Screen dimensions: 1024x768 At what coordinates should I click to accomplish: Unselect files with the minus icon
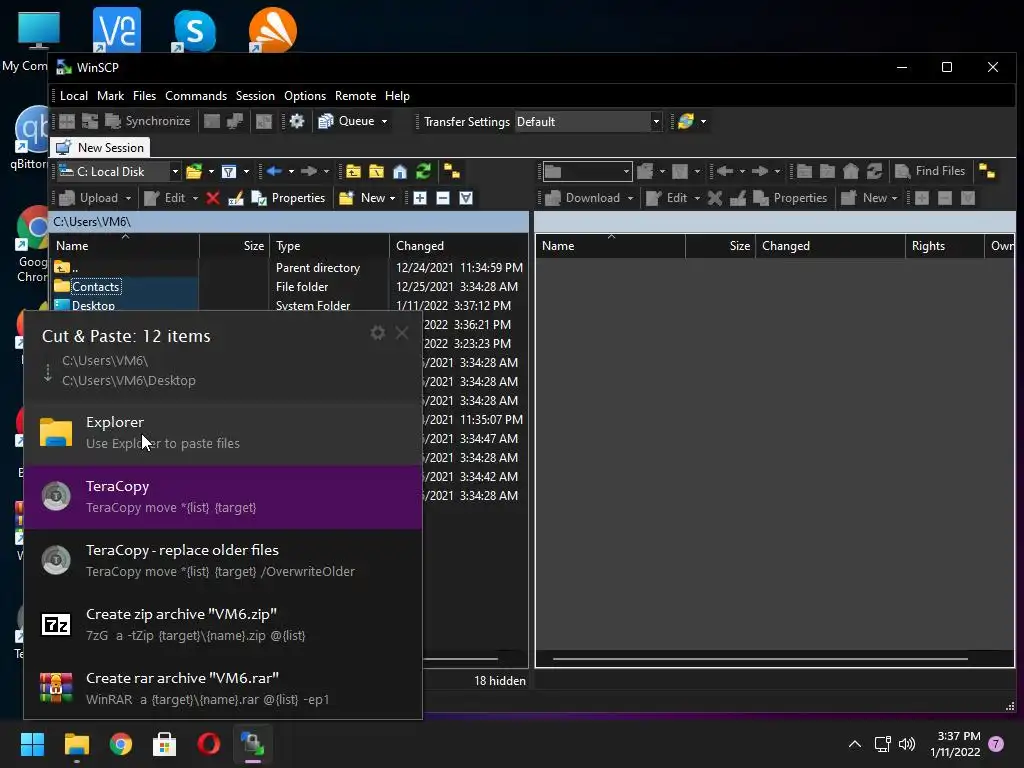[443, 198]
